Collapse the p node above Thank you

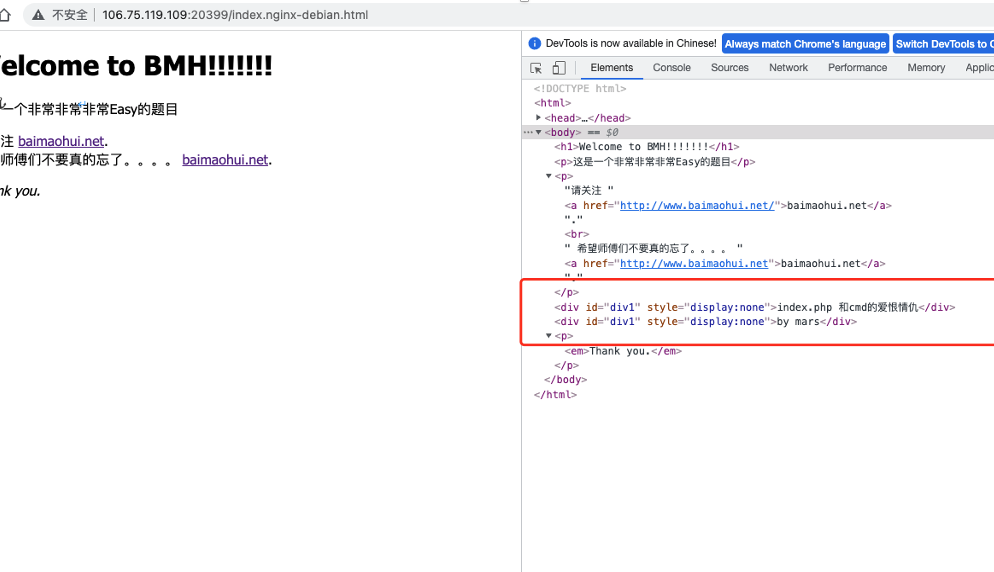point(549,335)
